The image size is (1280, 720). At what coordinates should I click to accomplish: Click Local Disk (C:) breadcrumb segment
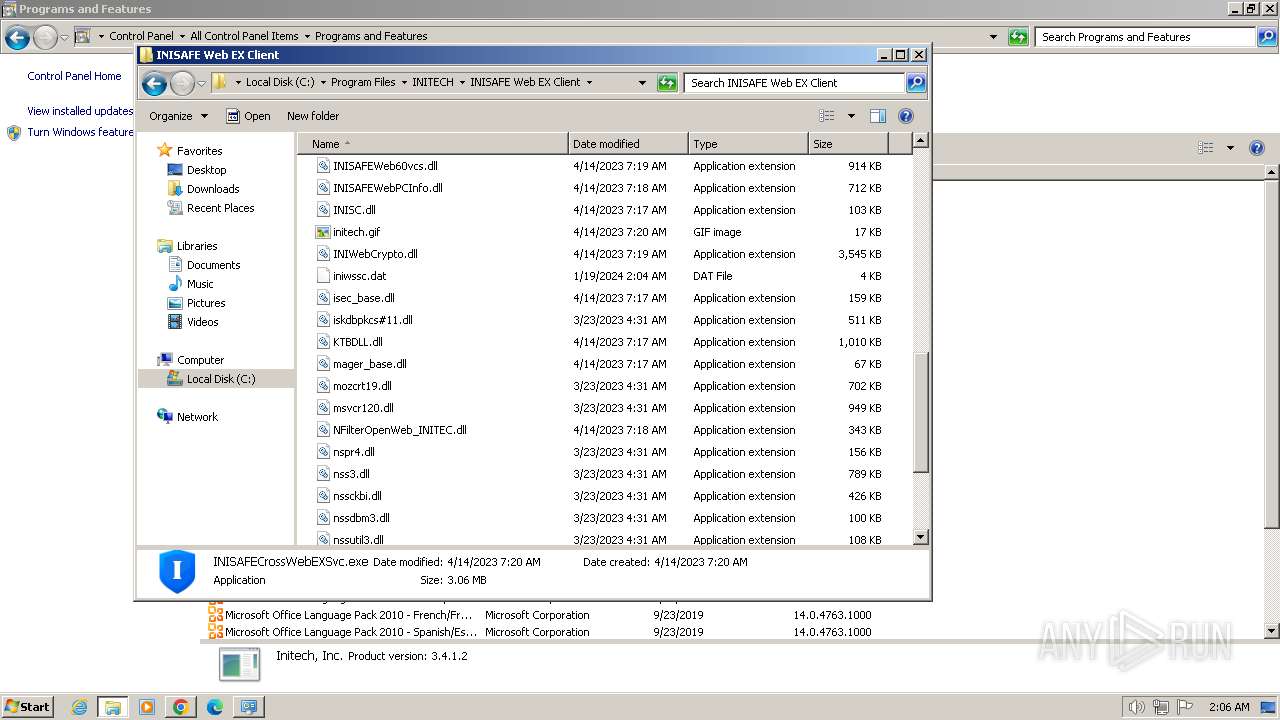[x=280, y=83]
